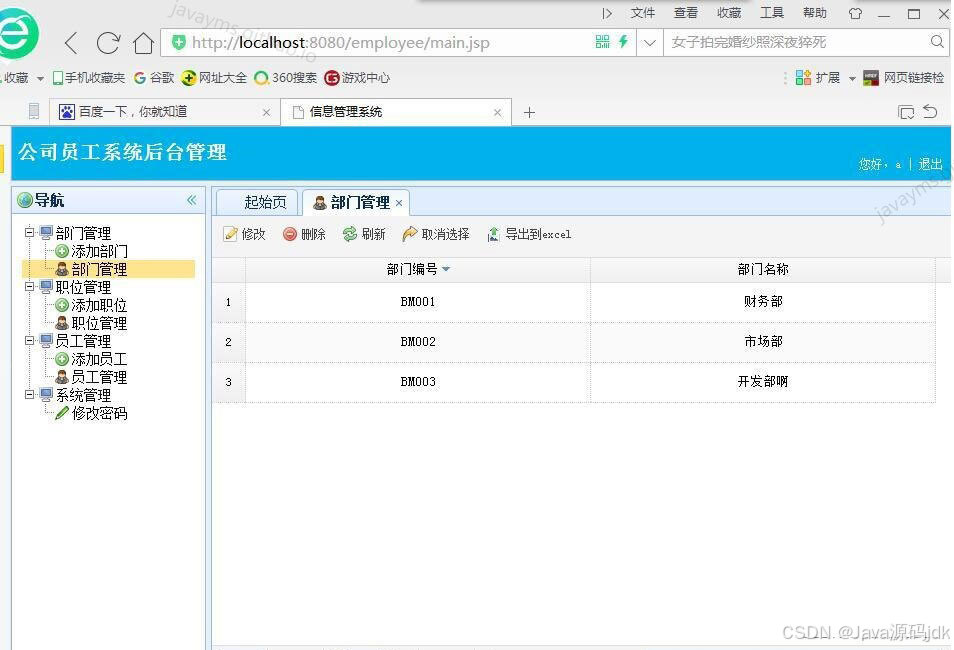The width and height of the screenshot is (954, 650).
Task: Select the BM003 cell
Action: pyautogui.click(x=418, y=382)
